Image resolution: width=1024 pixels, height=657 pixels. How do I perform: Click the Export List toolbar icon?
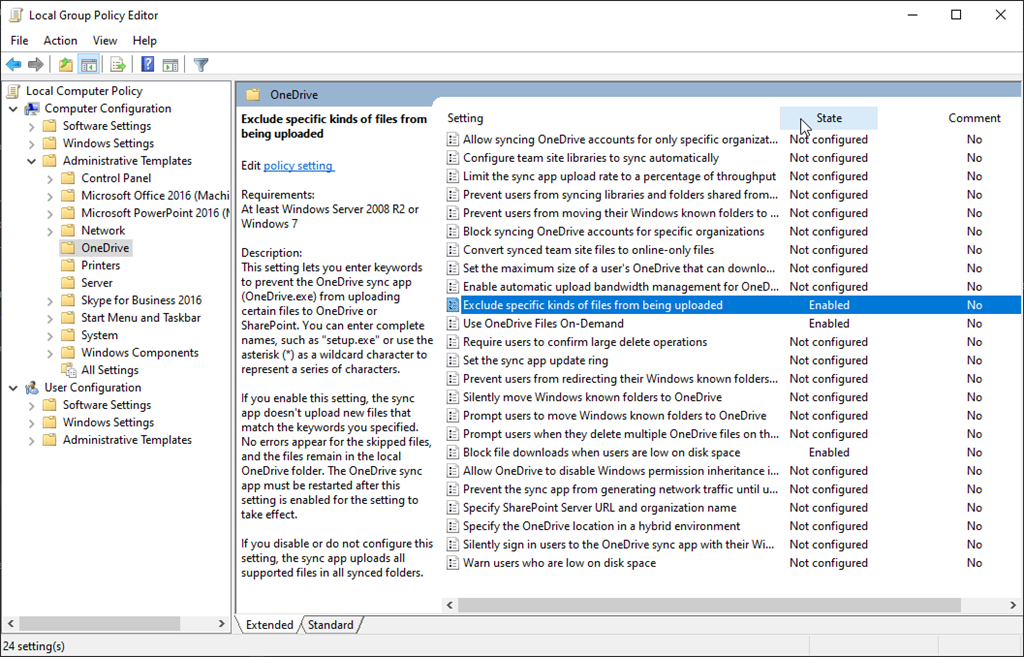click(x=118, y=65)
